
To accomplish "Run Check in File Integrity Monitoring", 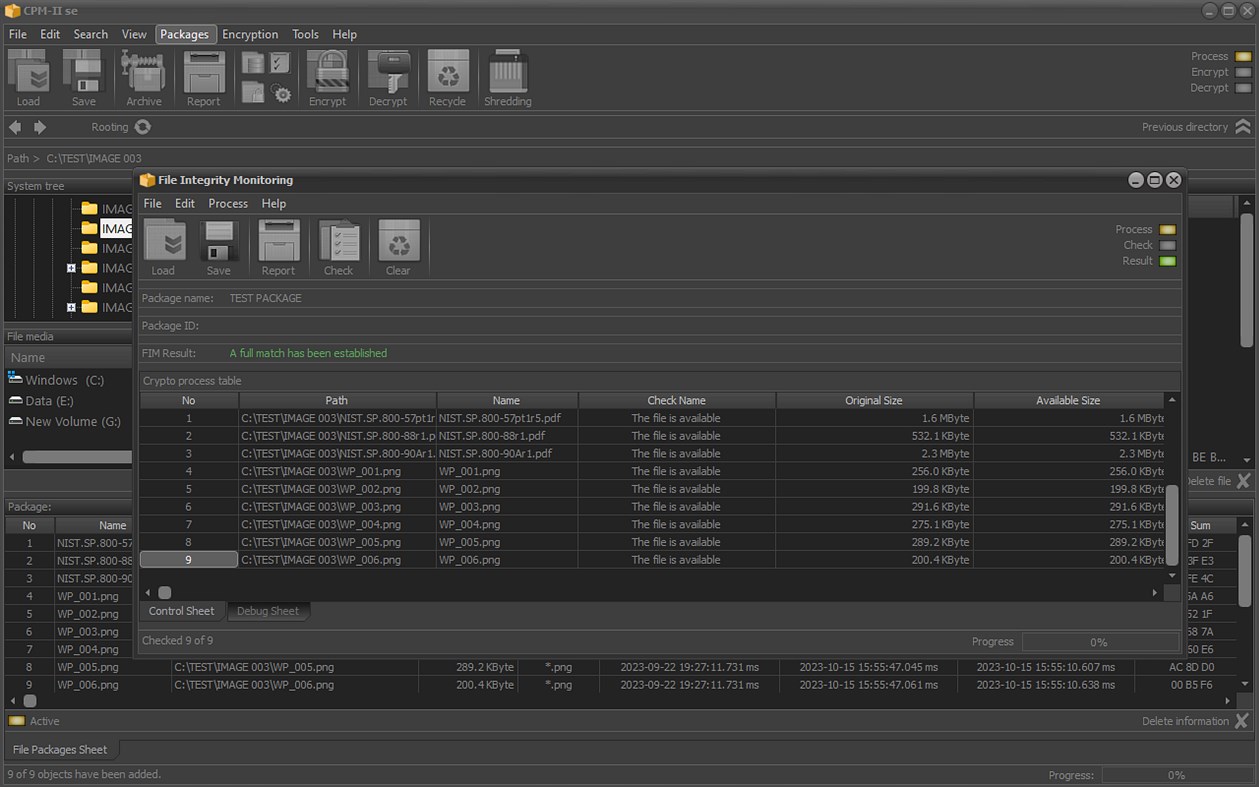I will coord(339,248).
